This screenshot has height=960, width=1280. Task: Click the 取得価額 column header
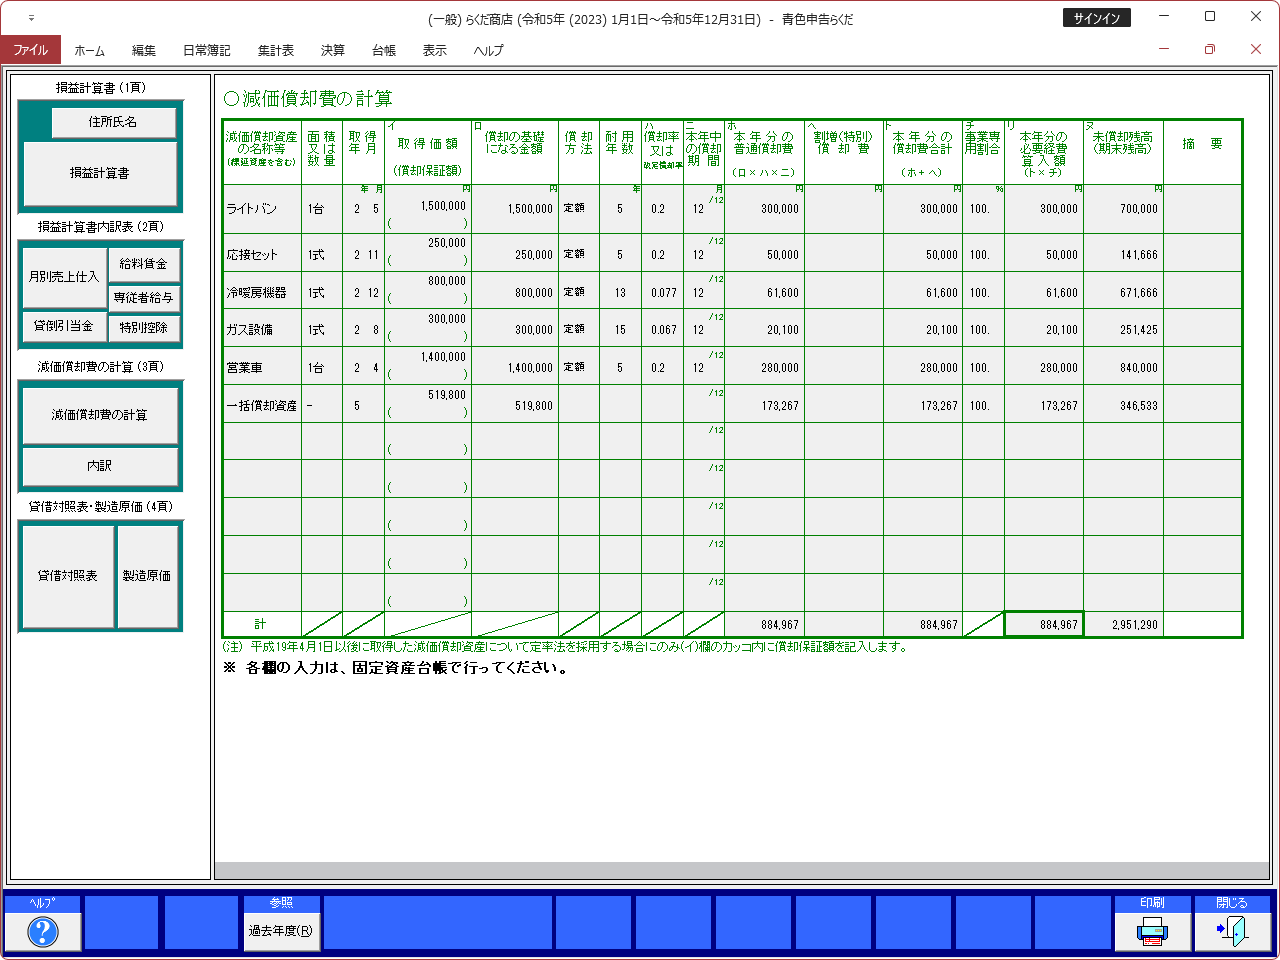[x=428, y=152]
